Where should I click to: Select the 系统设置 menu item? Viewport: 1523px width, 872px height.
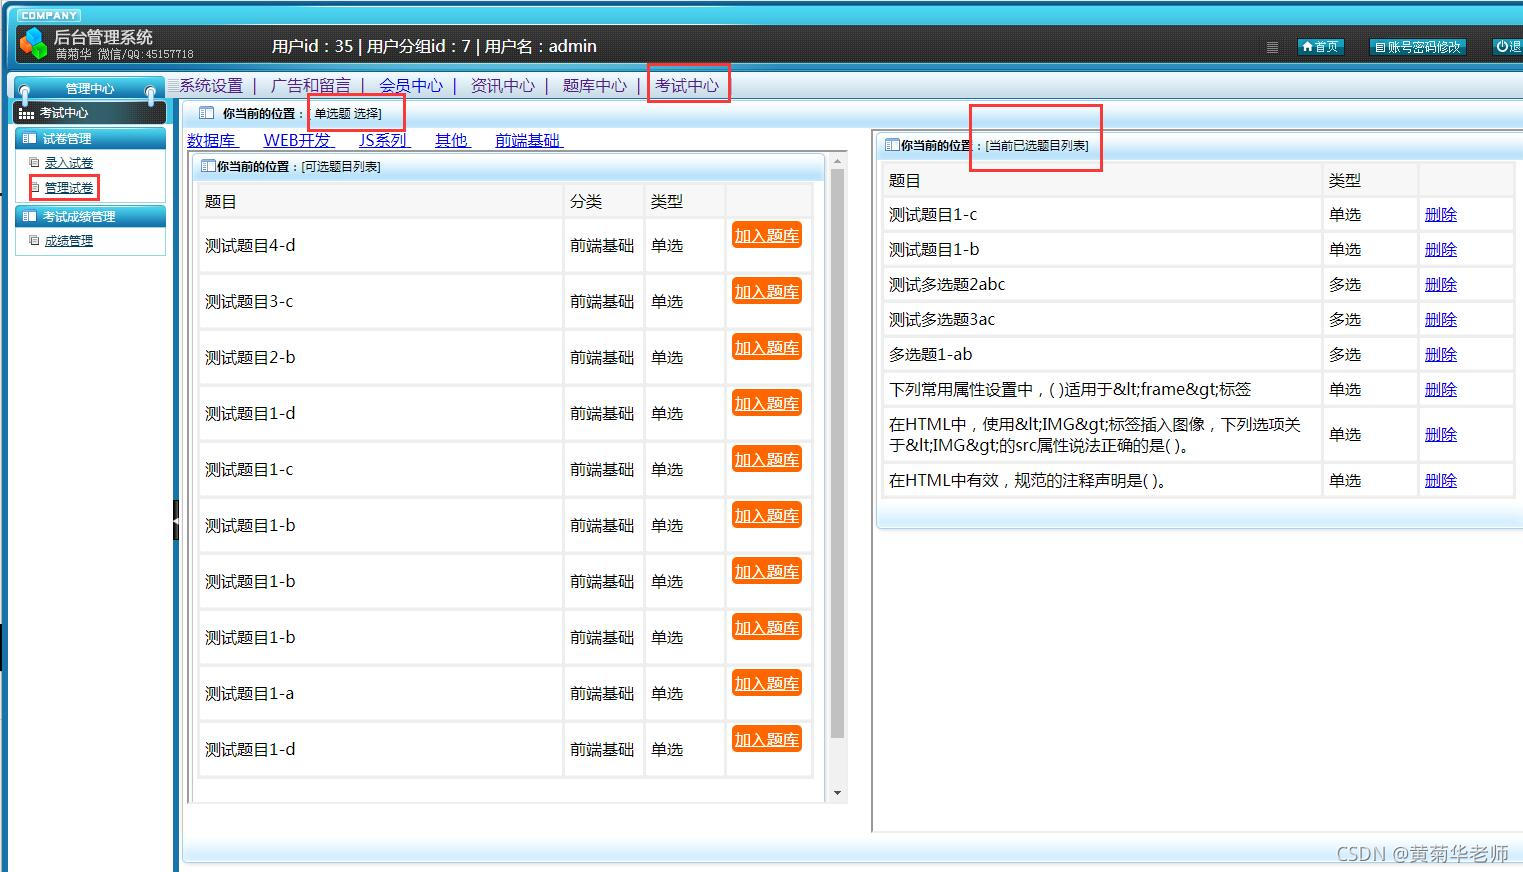pos(212,85)
